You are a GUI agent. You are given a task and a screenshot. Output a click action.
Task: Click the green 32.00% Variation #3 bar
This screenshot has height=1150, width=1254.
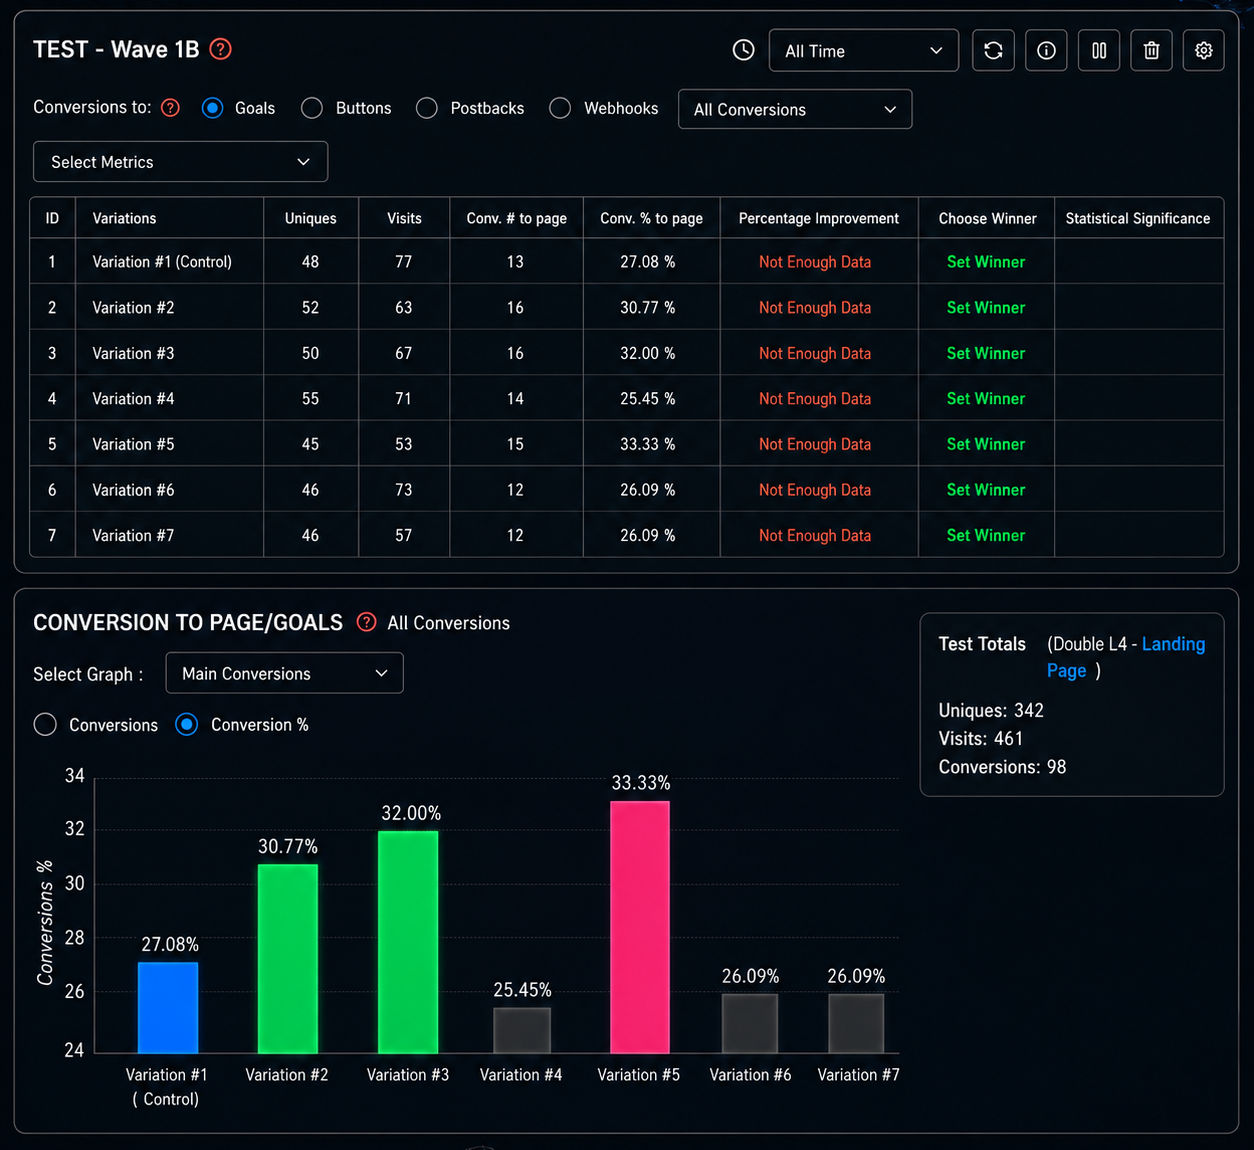point(408,942)
